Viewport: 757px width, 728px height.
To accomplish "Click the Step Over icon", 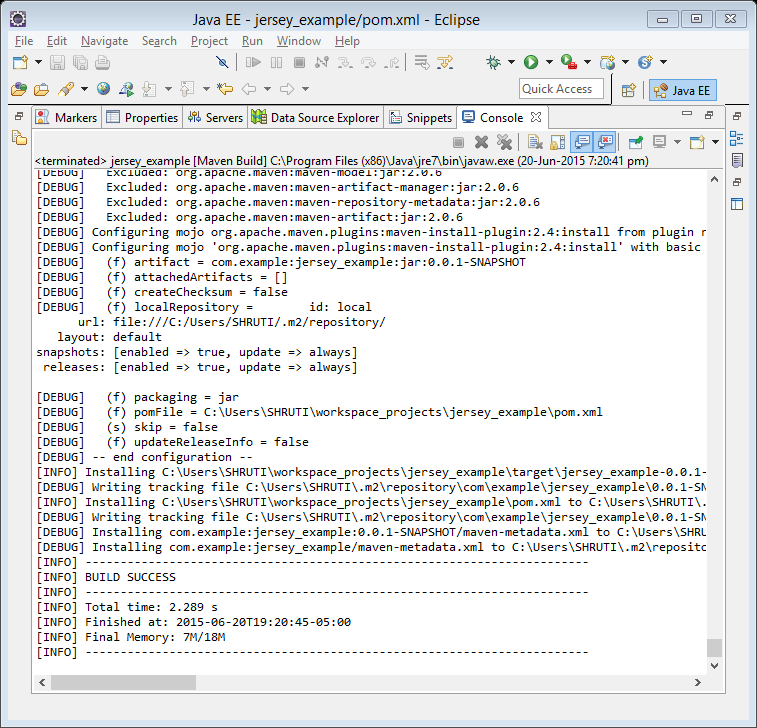I will click(x=368, y=62).
